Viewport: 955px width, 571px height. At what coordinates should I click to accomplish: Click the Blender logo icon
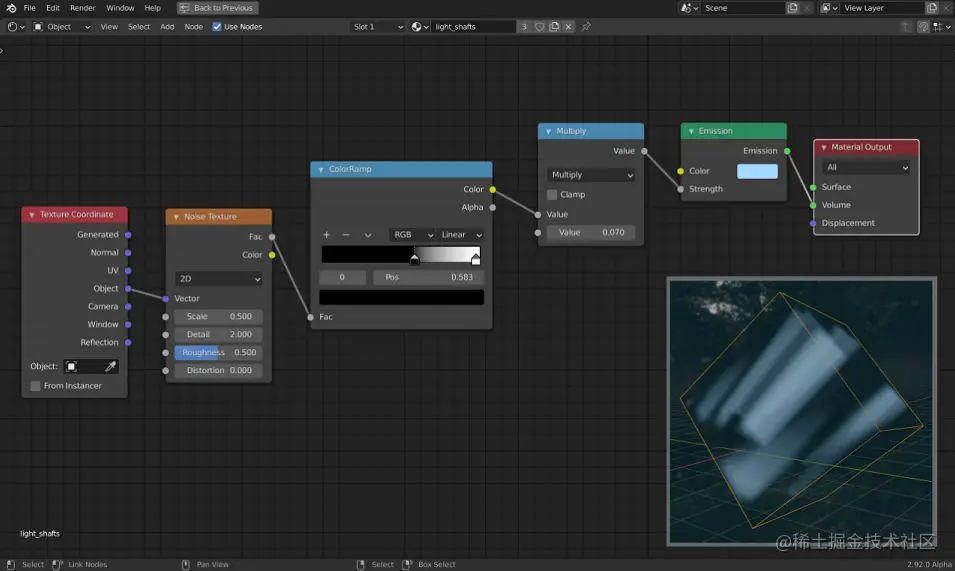[x=11, y=8]
